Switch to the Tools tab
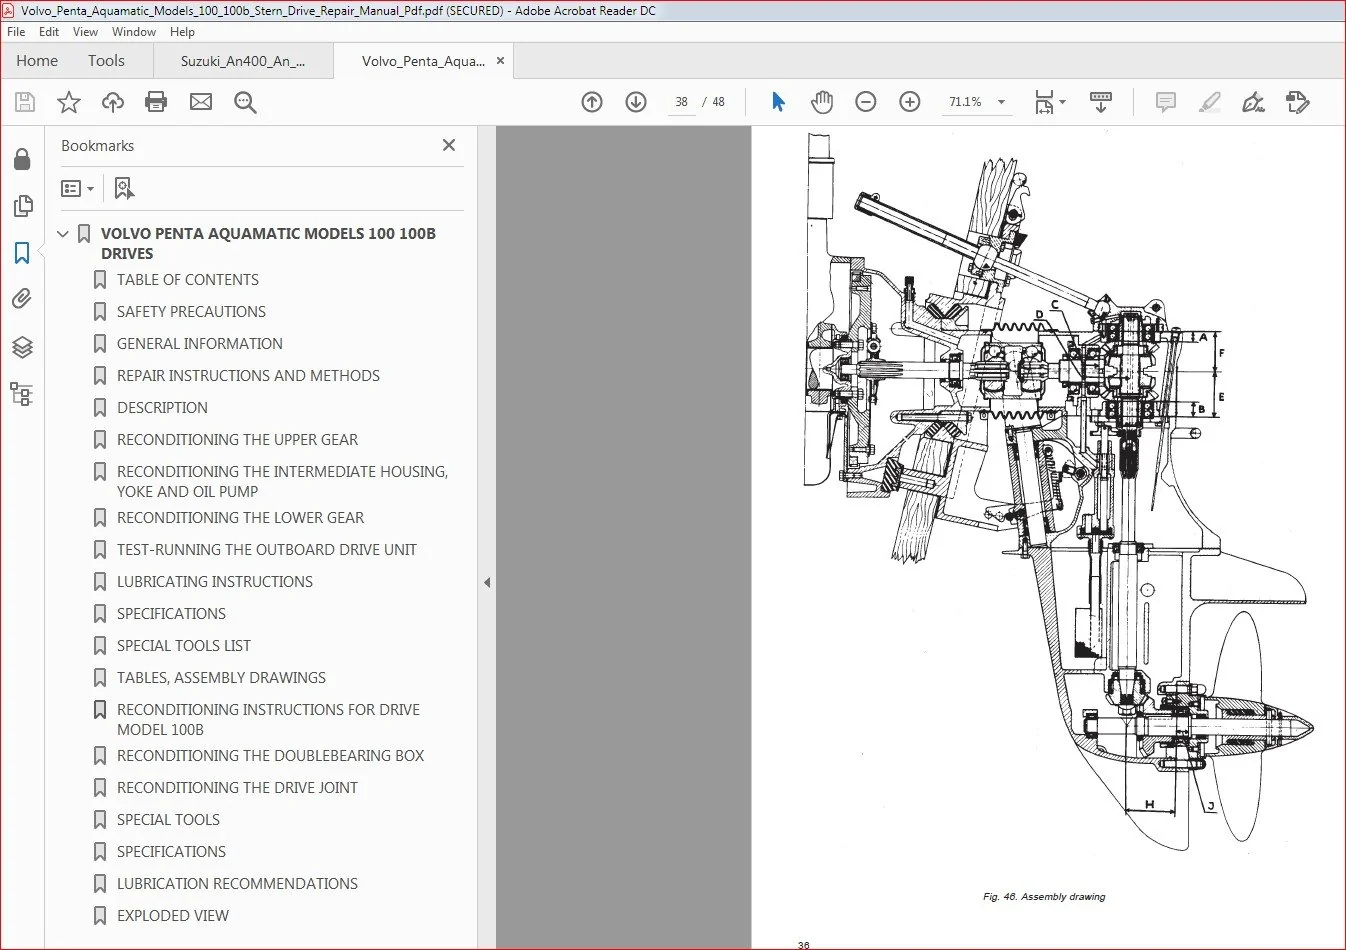 tap(106, 61)
